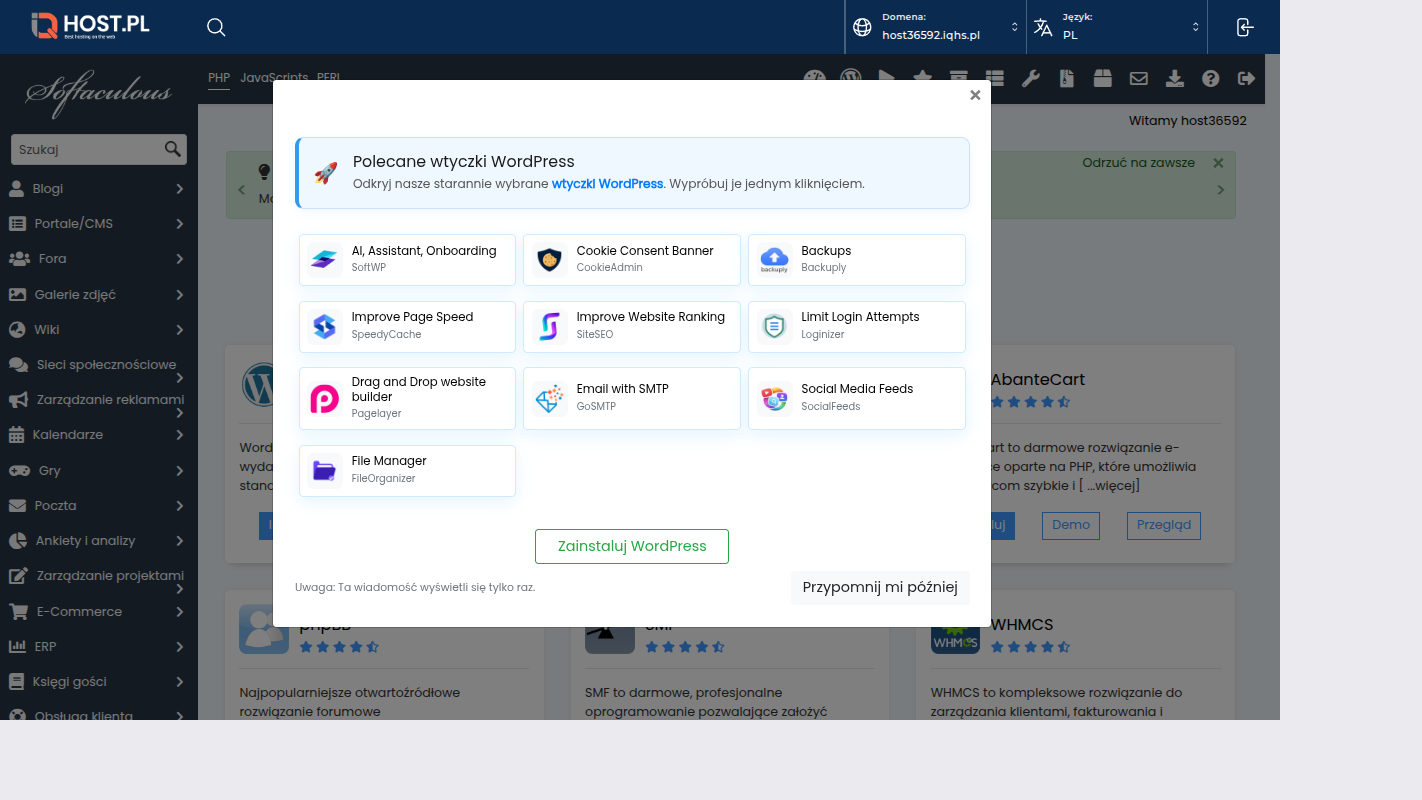Viewport: 1422px width, 800px height.
Task: Click the Pagelayer pink P icon
Action: [x=325, y=399]
